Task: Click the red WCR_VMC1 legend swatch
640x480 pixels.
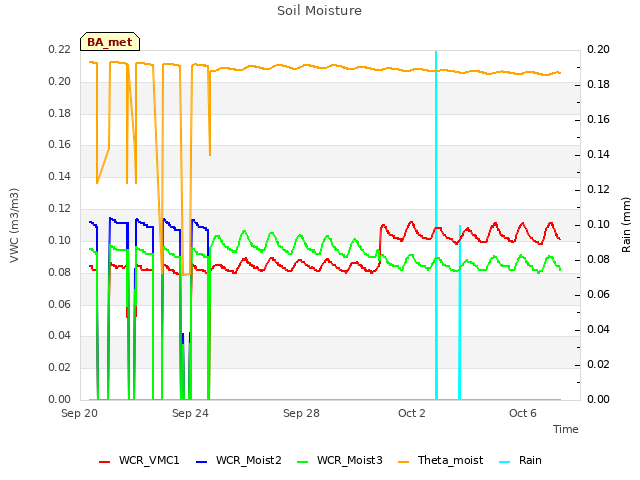Action: tap(104, 462)
